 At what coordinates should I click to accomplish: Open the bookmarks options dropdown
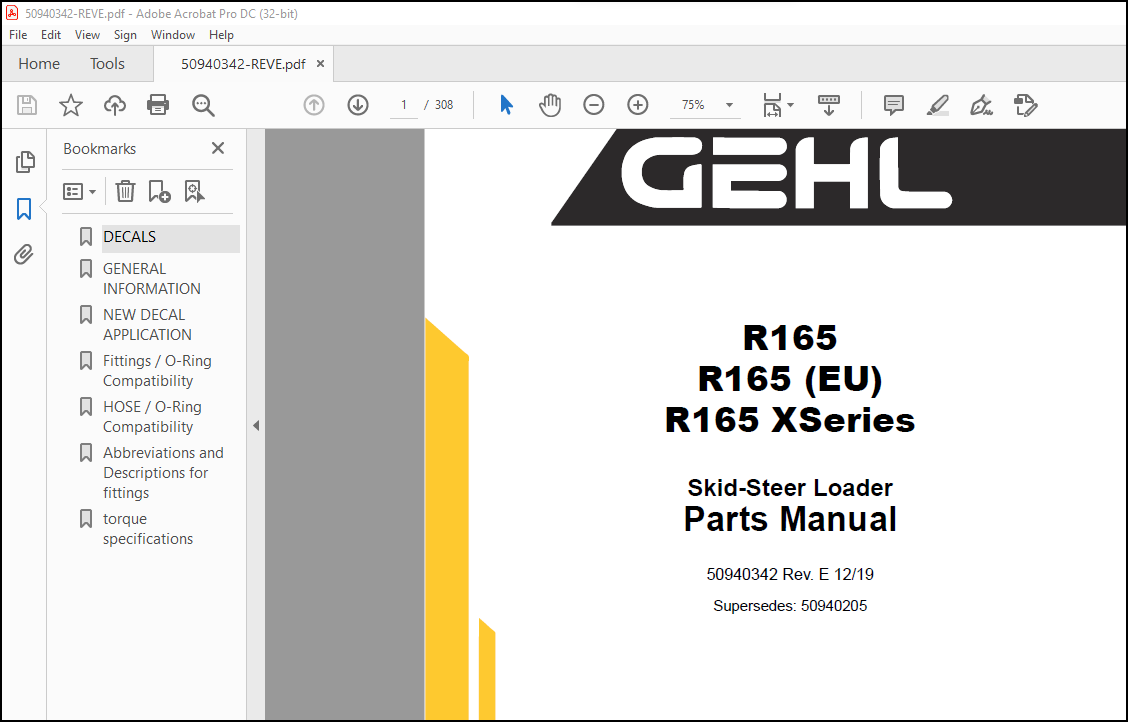(79, 191)
